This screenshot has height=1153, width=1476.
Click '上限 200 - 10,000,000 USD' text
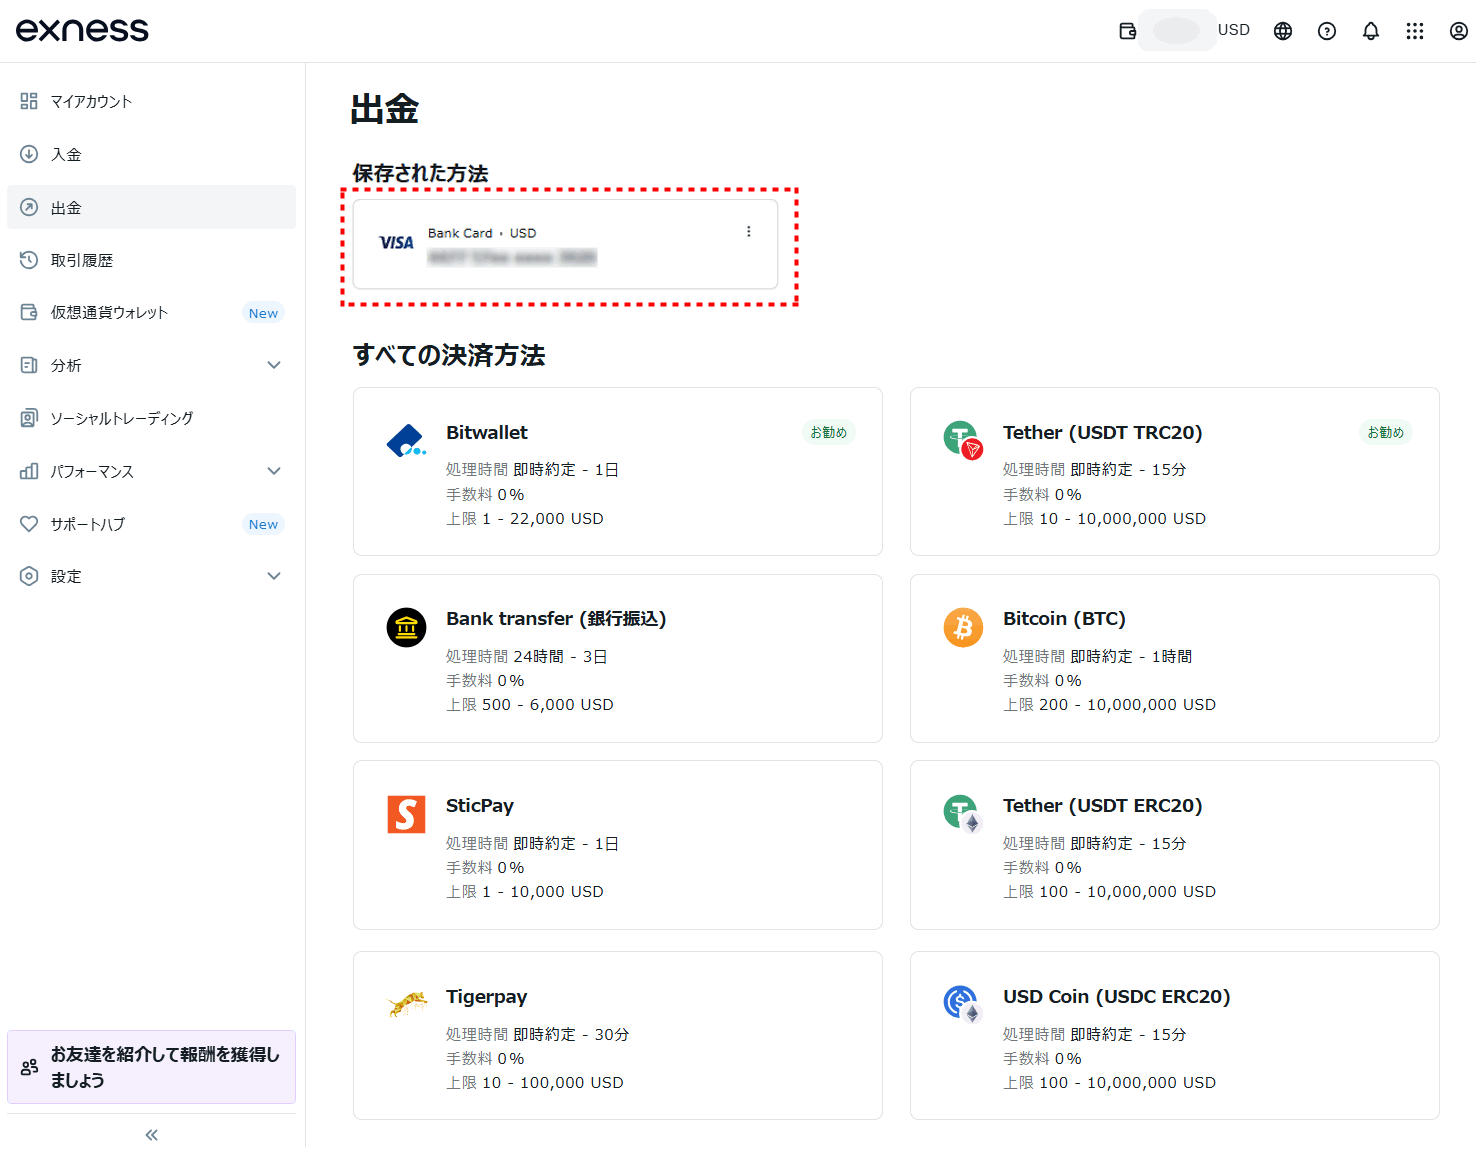pyautogui.click(x=1109, y=704)
